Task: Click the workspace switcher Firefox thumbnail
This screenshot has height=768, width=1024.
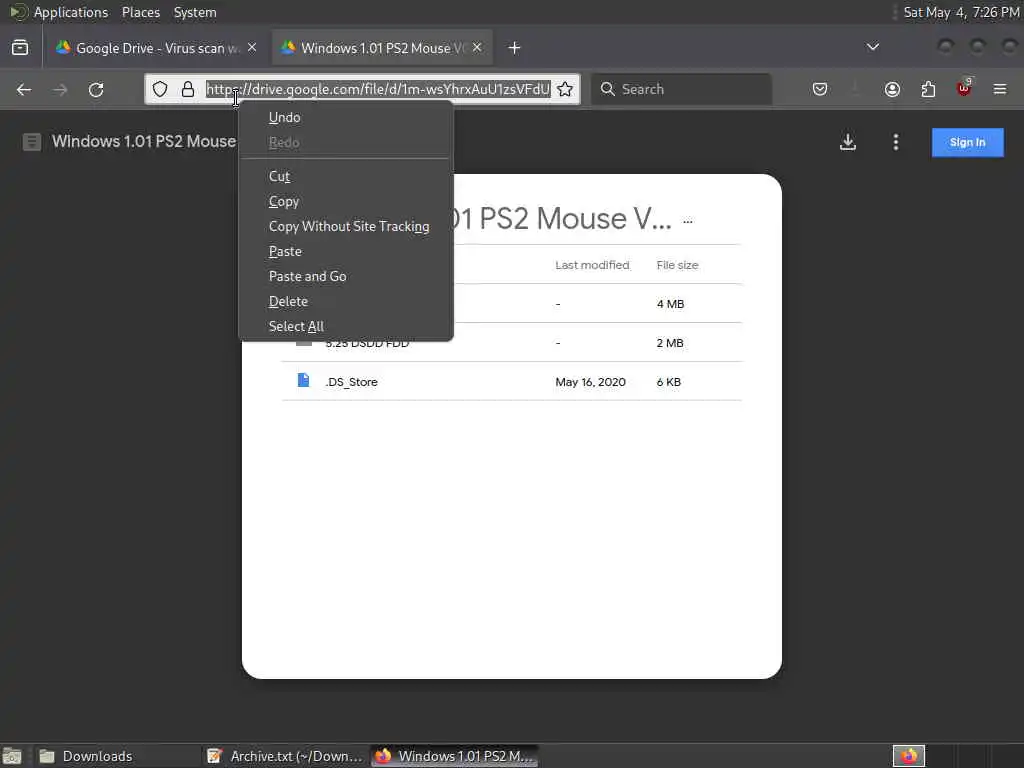Action: pyautogui.click(x=909, y=756)
